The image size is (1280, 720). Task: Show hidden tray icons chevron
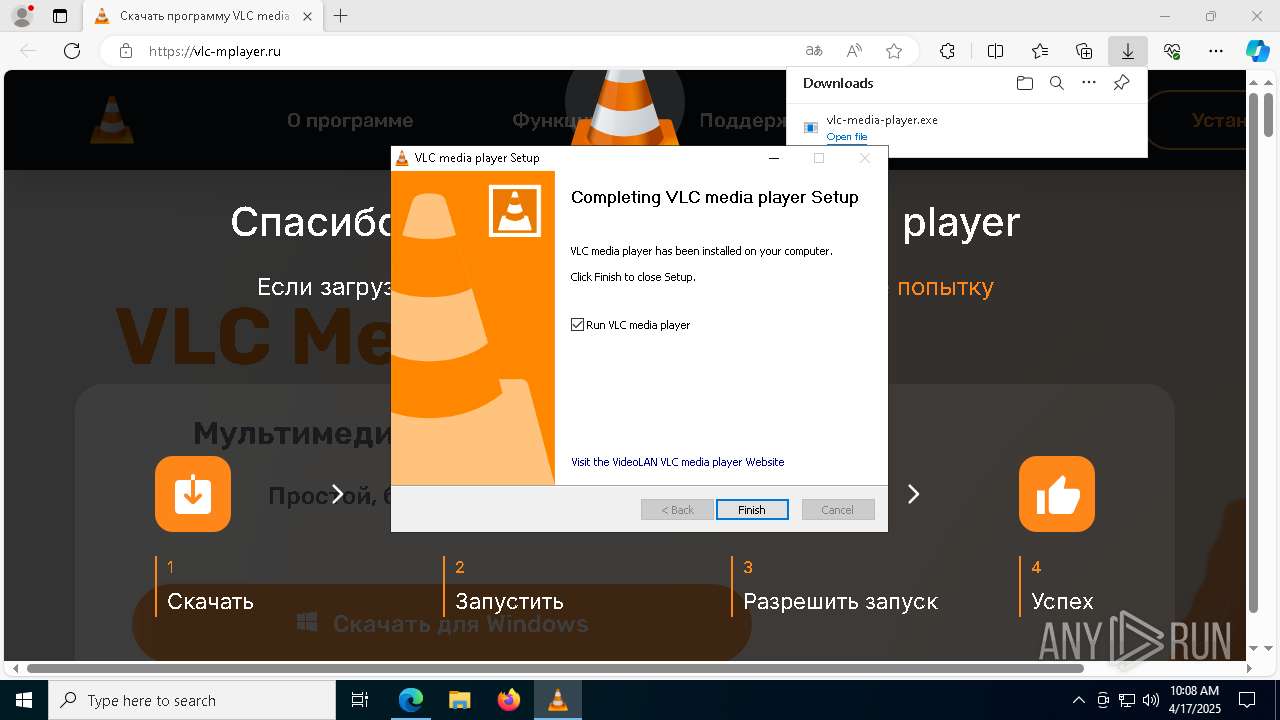[1078, 700]
